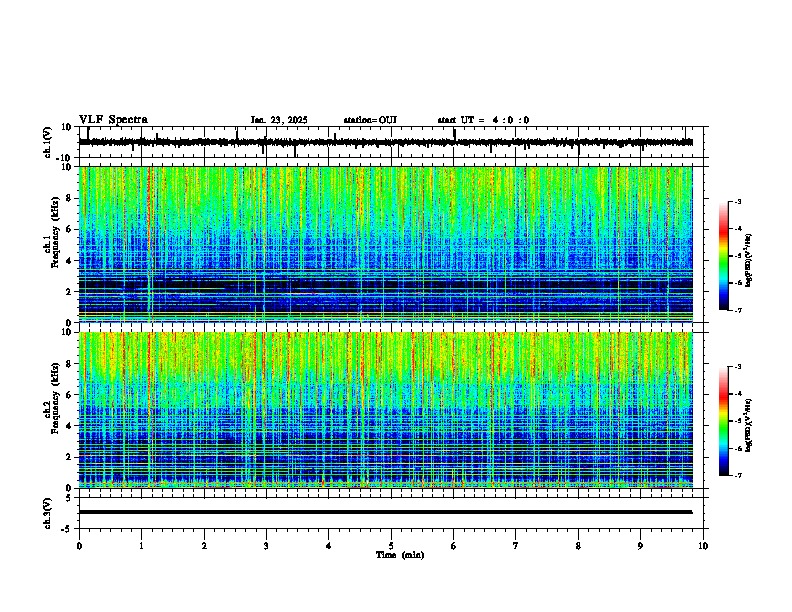The image size is (792, 612).
Task: Click the "ch.2 Frequency (kHz)" axis label
Action: (53, 398)
